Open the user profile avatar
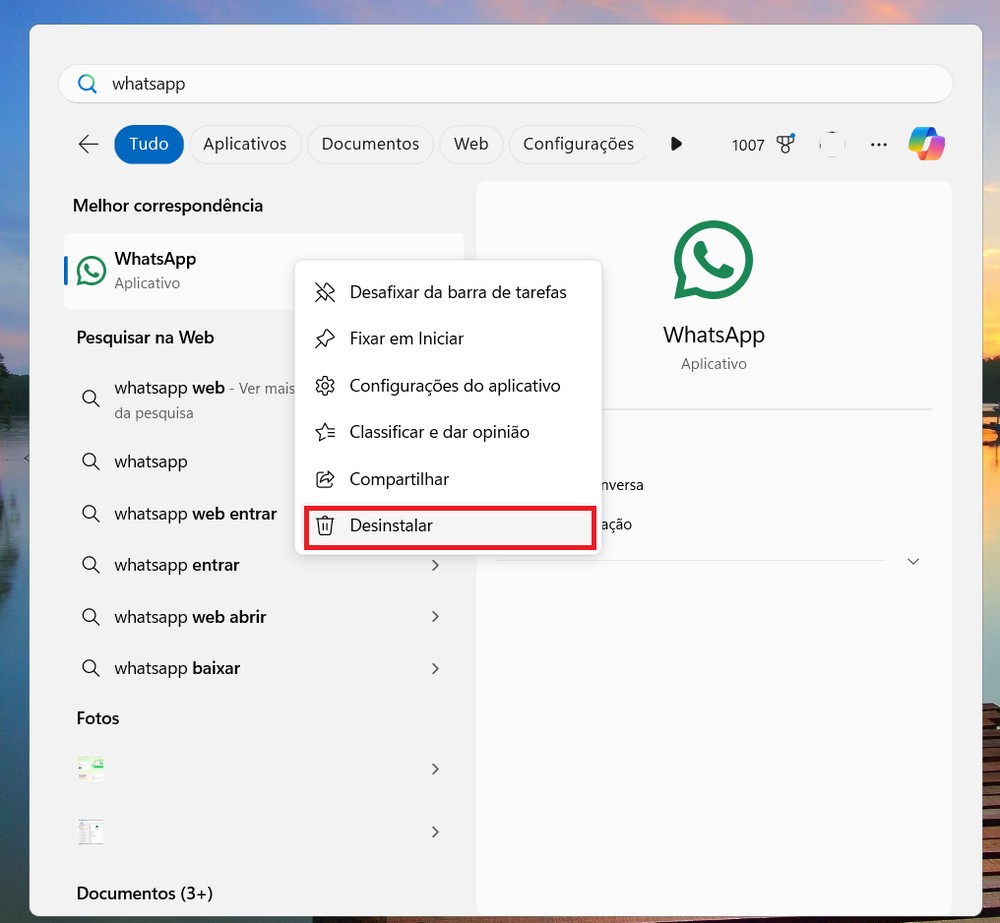The image size is (1000, 923). pos(832,144)
